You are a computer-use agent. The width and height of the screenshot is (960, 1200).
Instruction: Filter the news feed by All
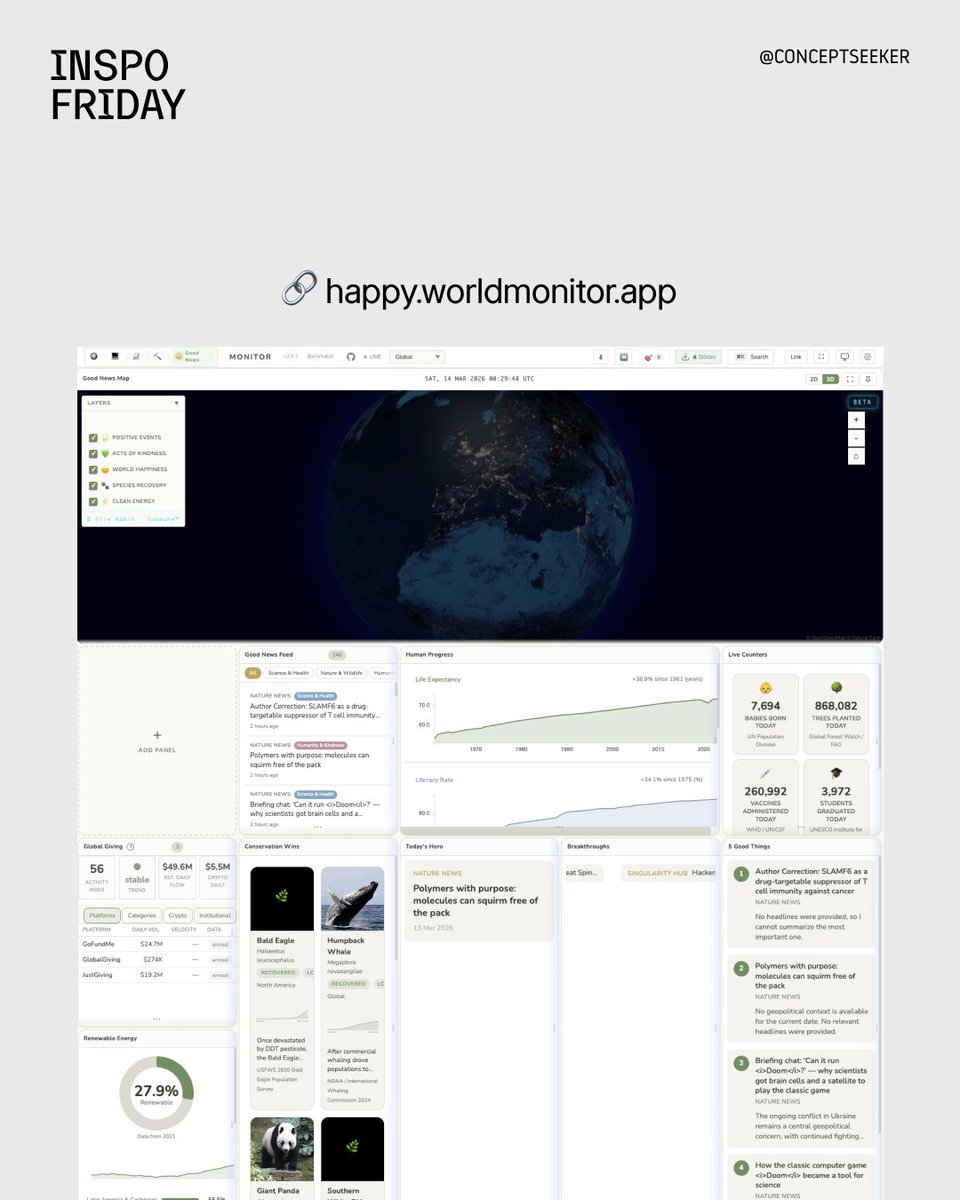point(253,673)
